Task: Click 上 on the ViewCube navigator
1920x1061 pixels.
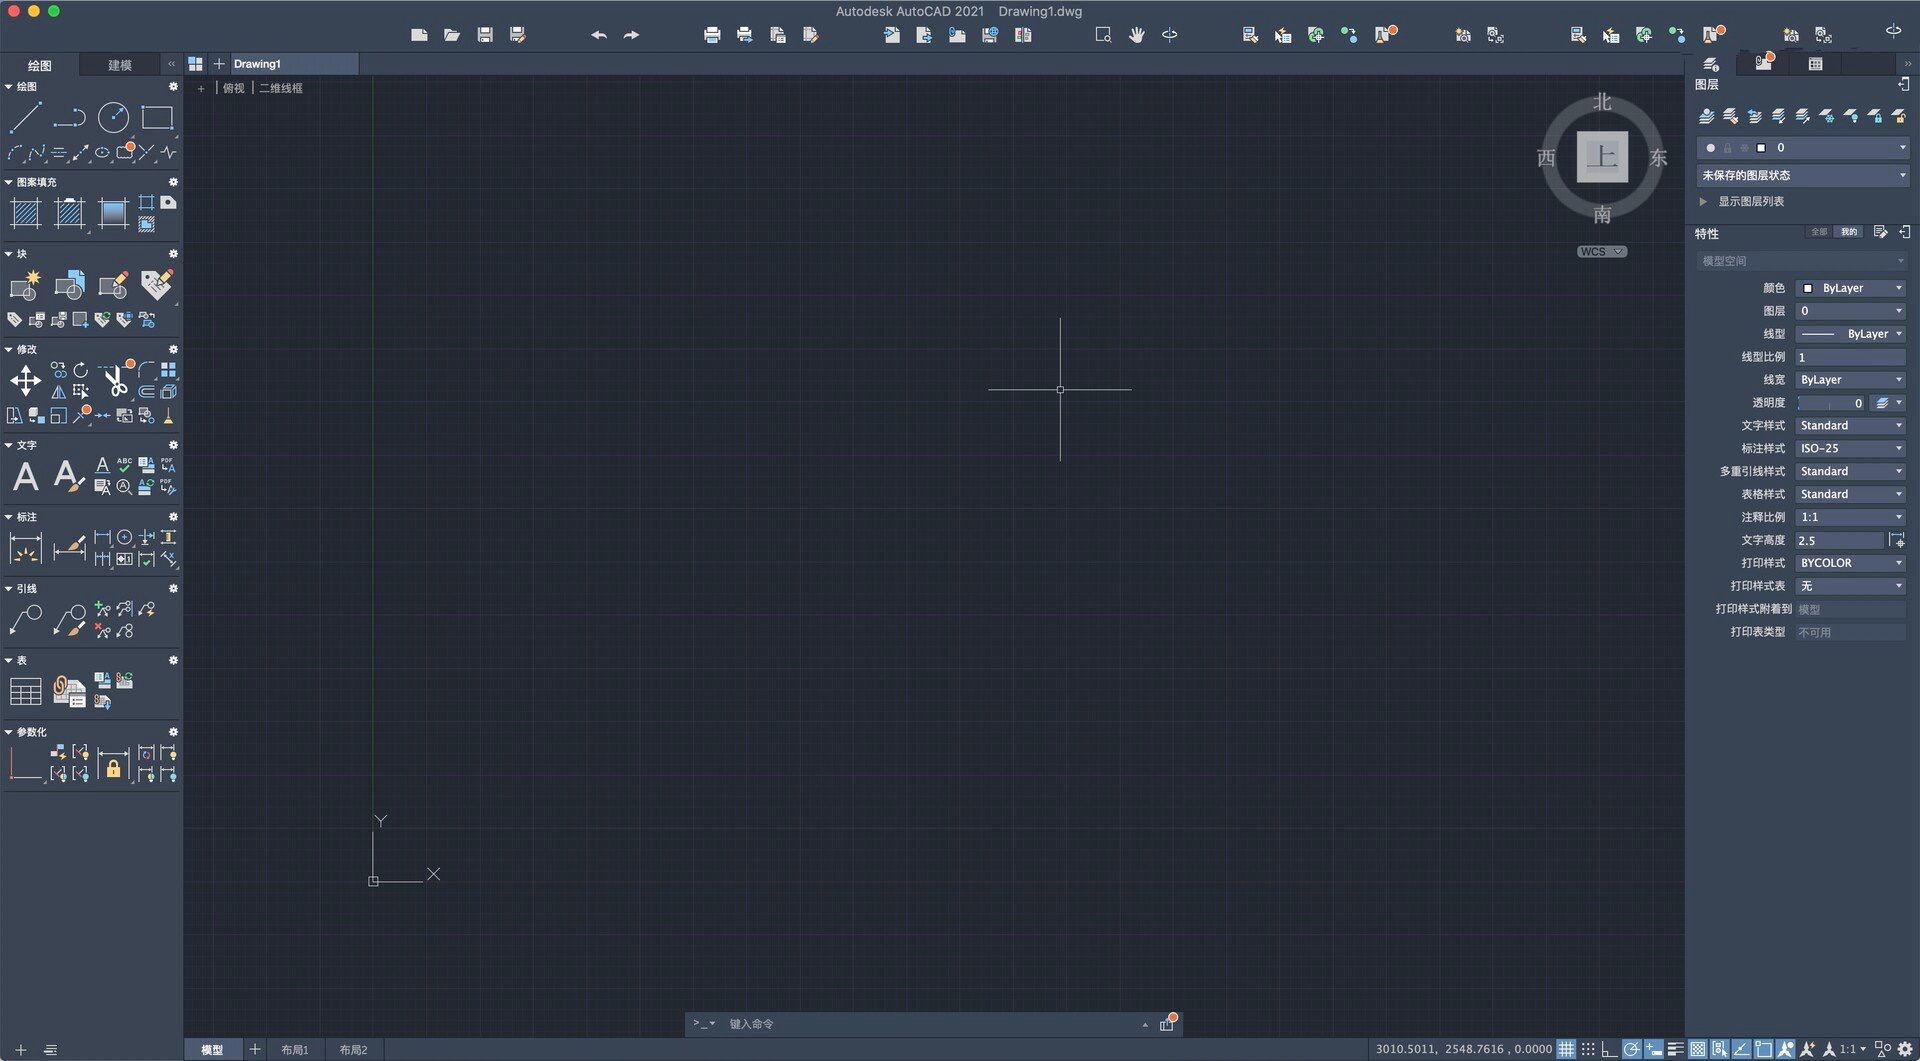Action: click(1601, 158)
